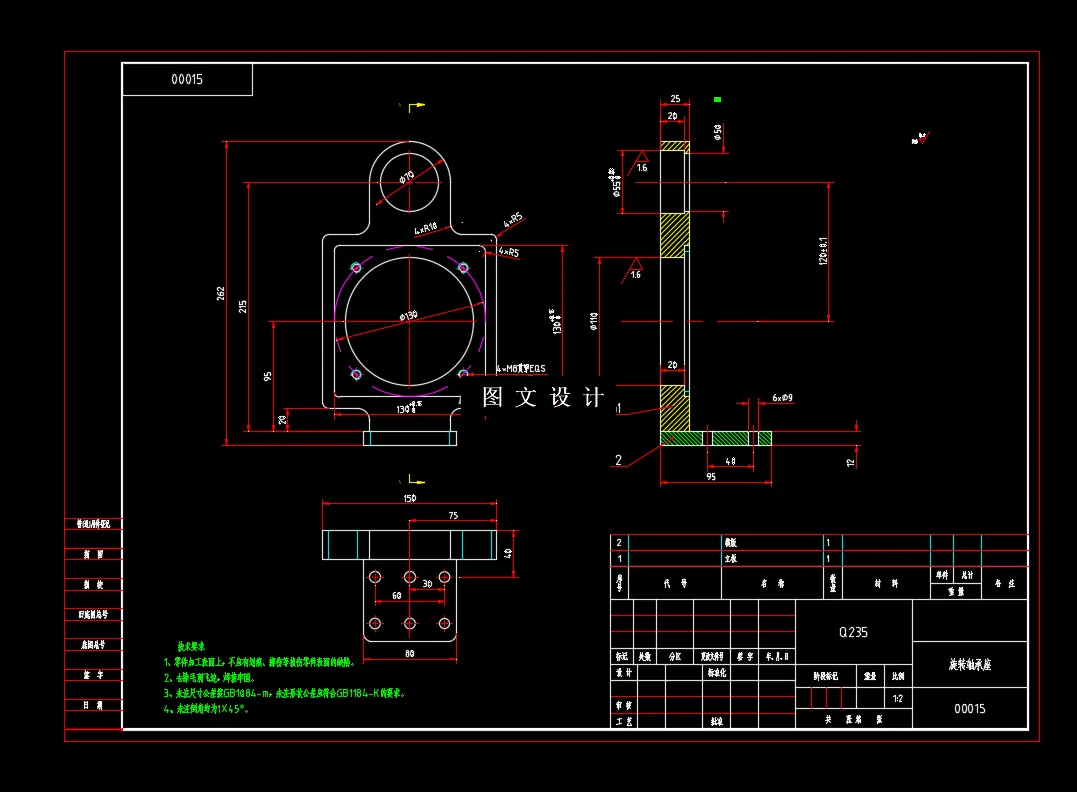Click the 4×M6 EQS thread annotation
1077x792 pixels.
coord(521,369)
